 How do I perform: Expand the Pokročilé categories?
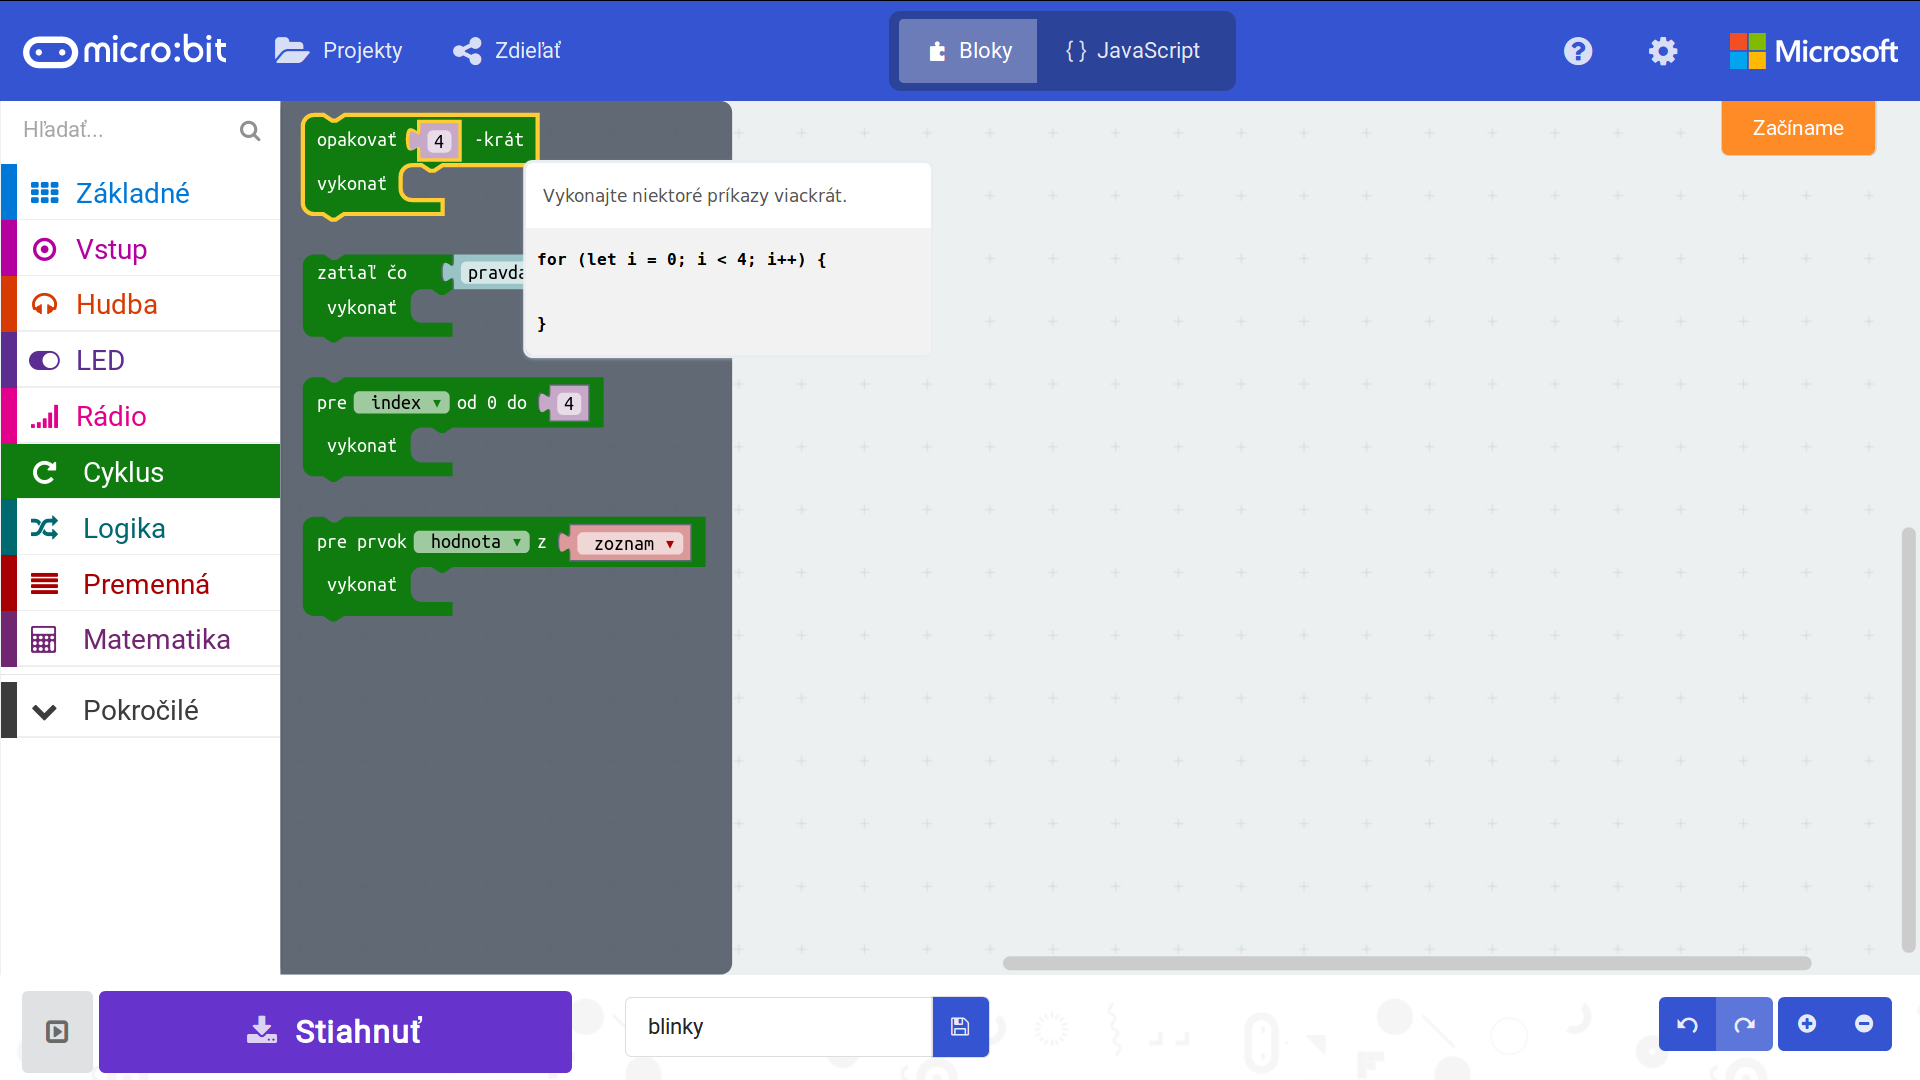pos(140,710)
